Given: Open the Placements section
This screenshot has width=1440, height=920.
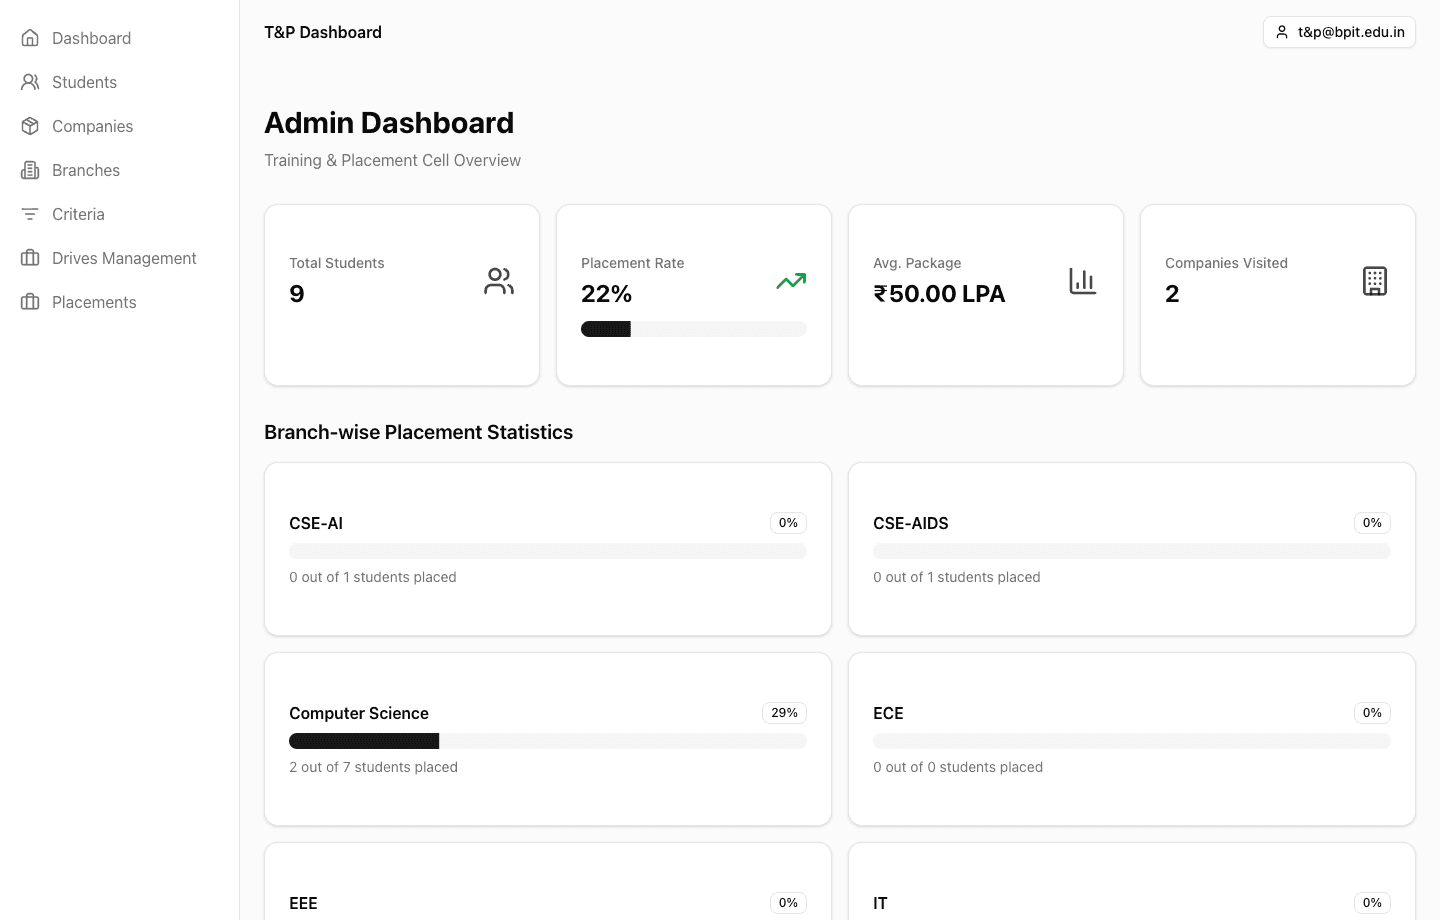Looking at the screenshot, I should pos(120,302).
